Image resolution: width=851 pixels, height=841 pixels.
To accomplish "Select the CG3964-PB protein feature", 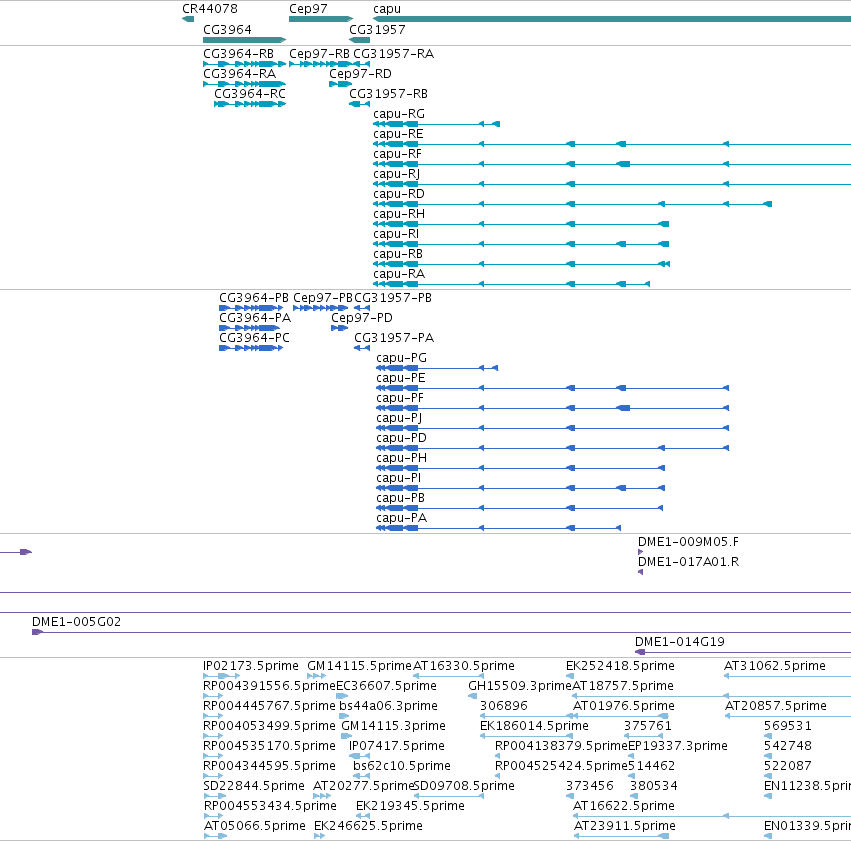I will tap(251, 308).
